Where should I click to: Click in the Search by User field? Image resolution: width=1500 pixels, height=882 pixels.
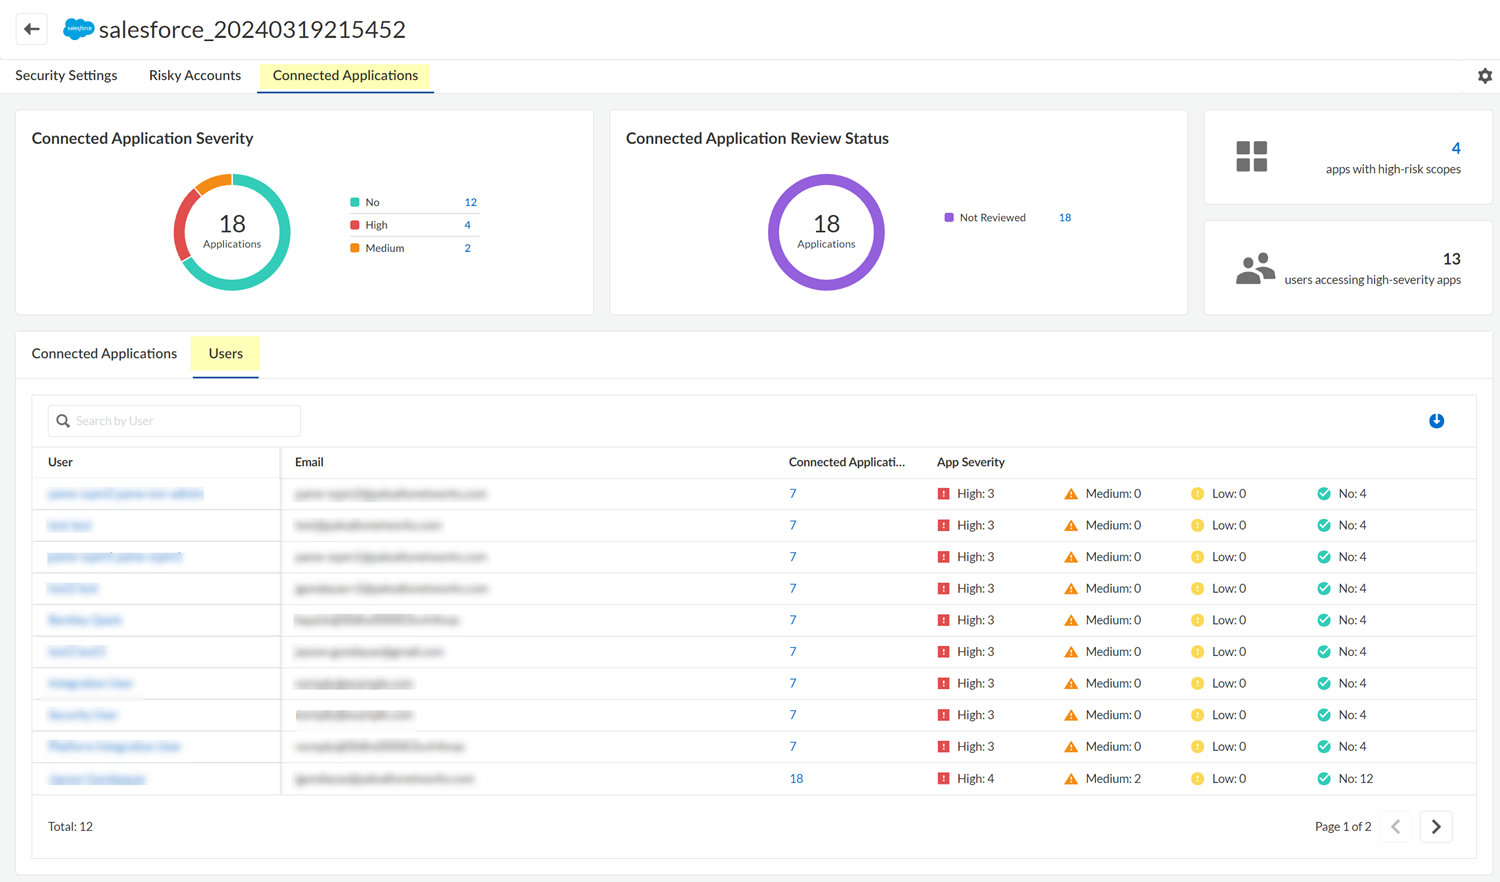185,421
